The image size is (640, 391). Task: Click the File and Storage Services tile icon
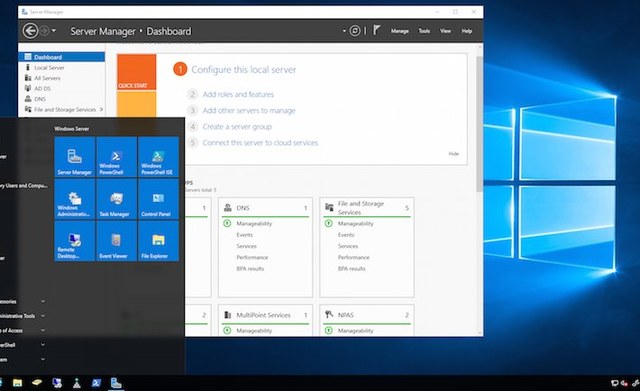click(329, 207)
